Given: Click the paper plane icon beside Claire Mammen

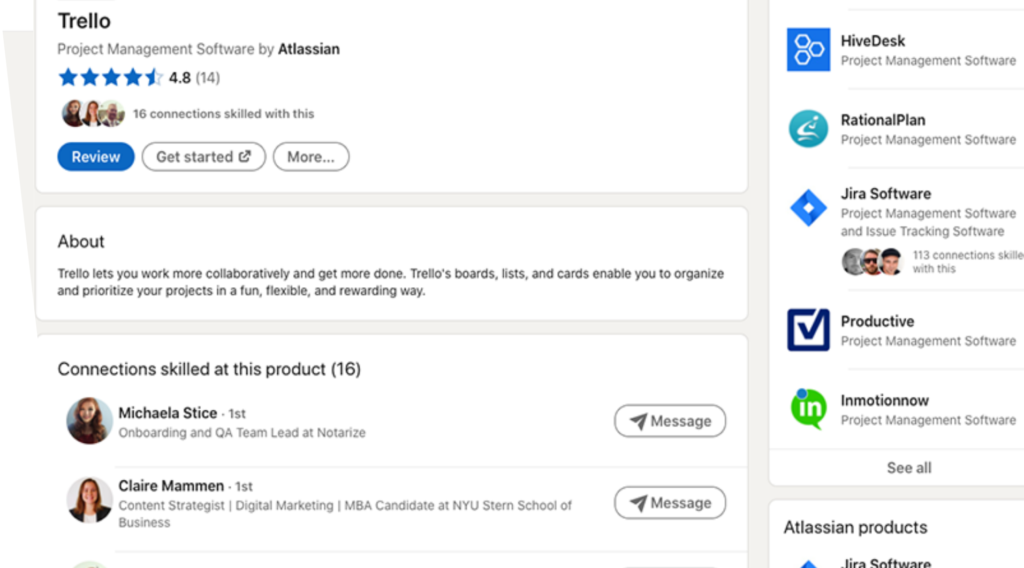Looking at the screenshot, I should (638, 503).
